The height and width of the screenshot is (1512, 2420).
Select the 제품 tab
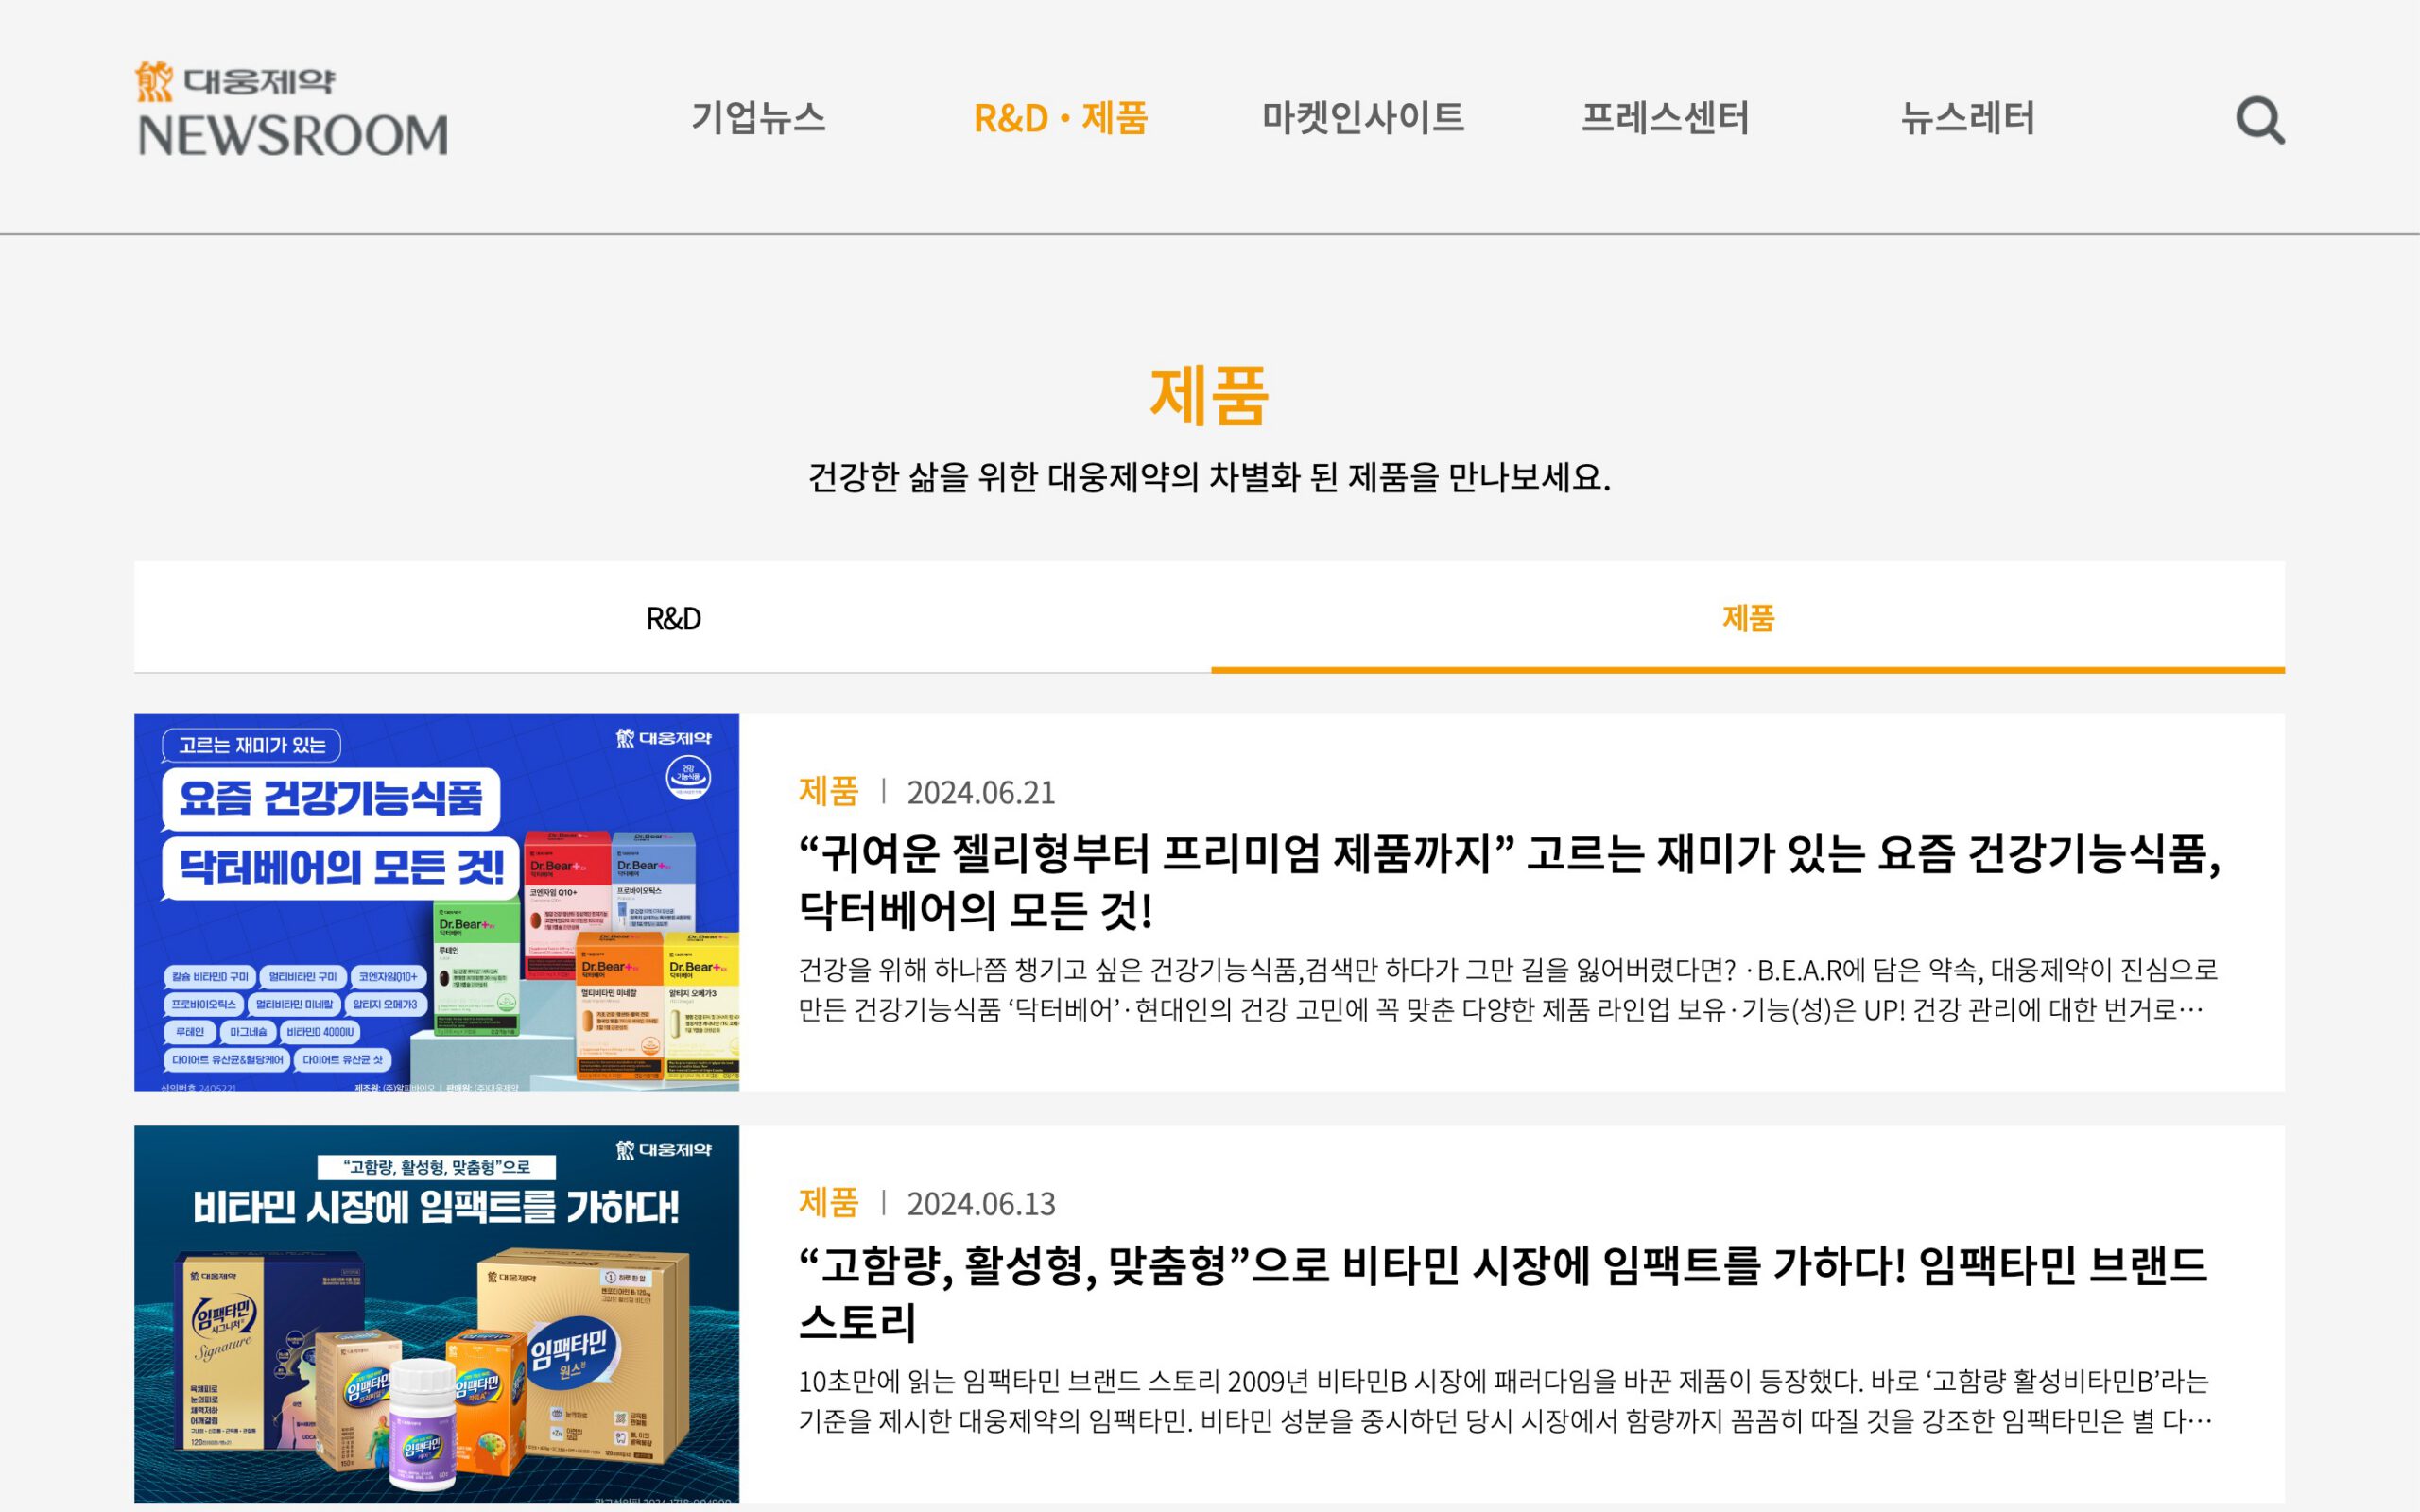click(1747, 618)
